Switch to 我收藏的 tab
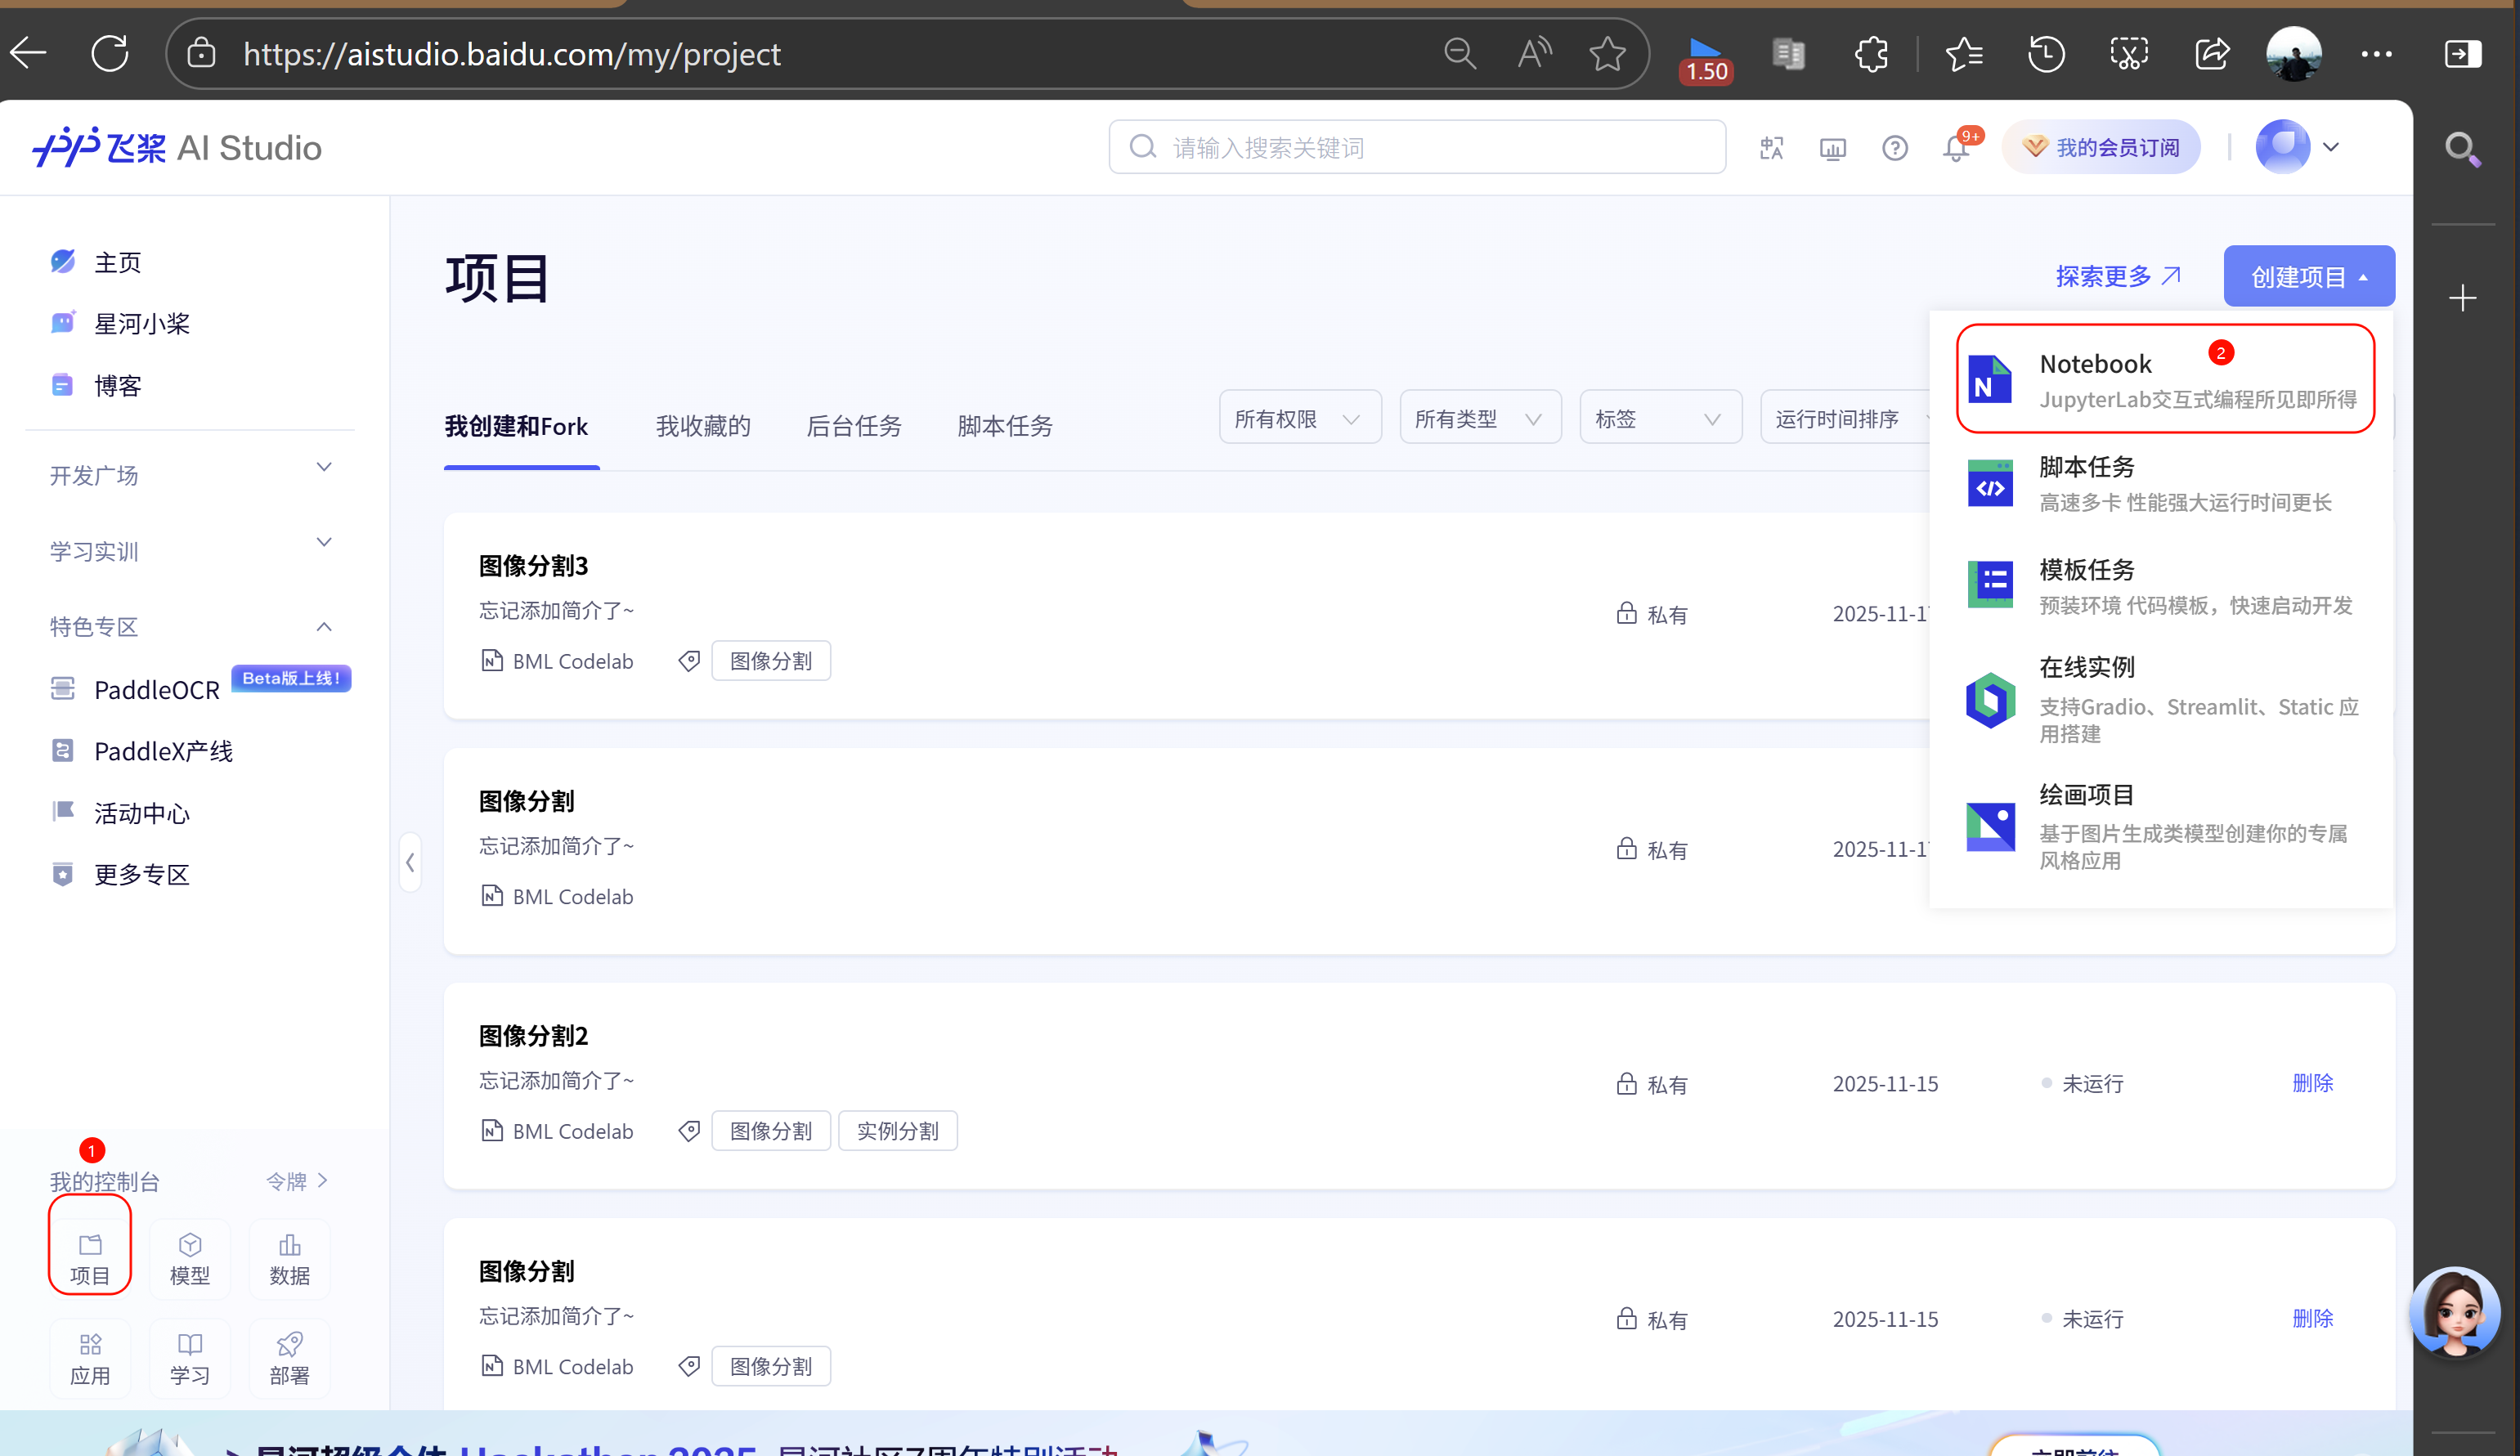The image size is (2520, 1456). point(703,426)
